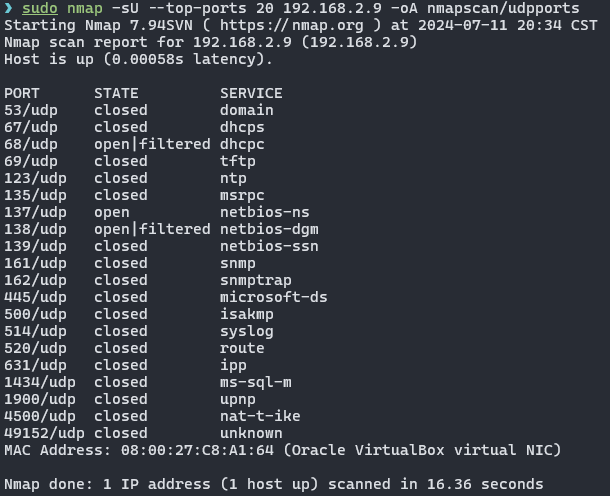
Task: Click the netbios-dgm service name
Action: (268, 229)
